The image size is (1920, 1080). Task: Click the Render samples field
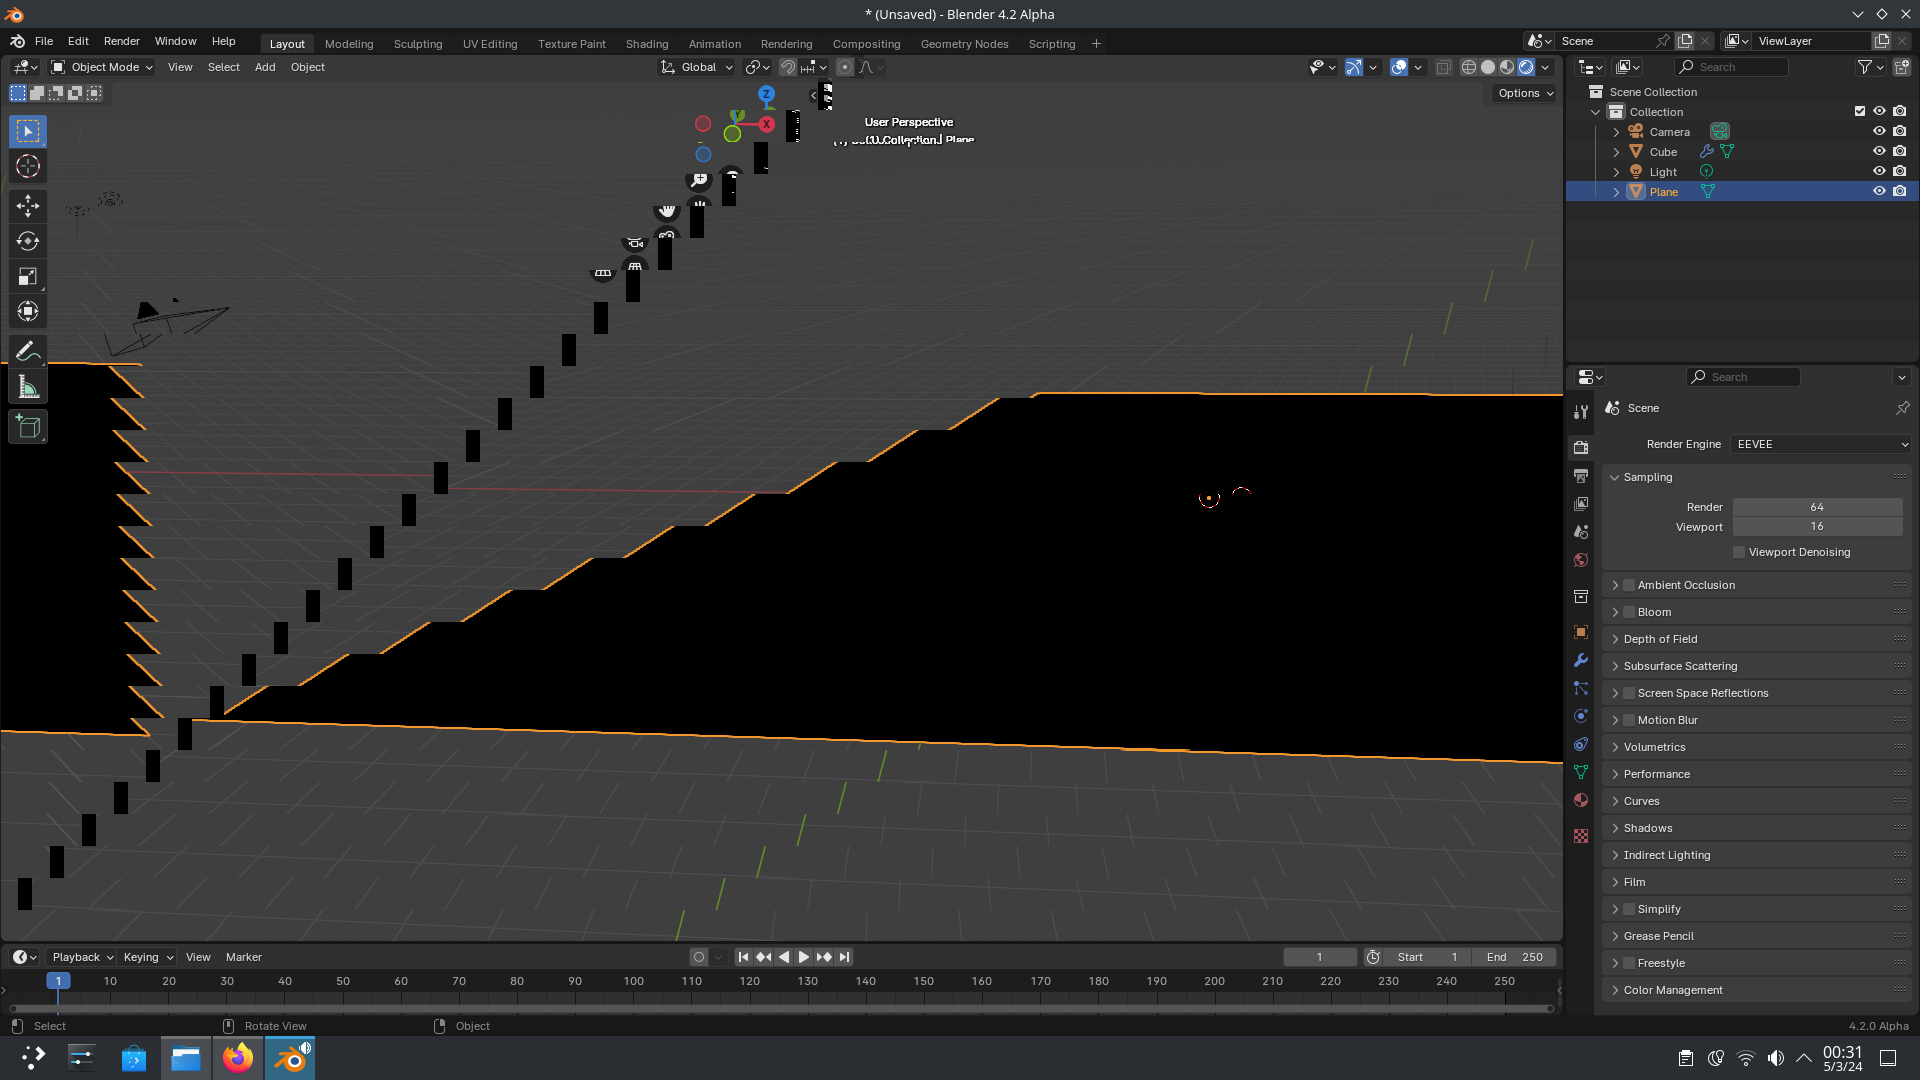coord(1817,507)
